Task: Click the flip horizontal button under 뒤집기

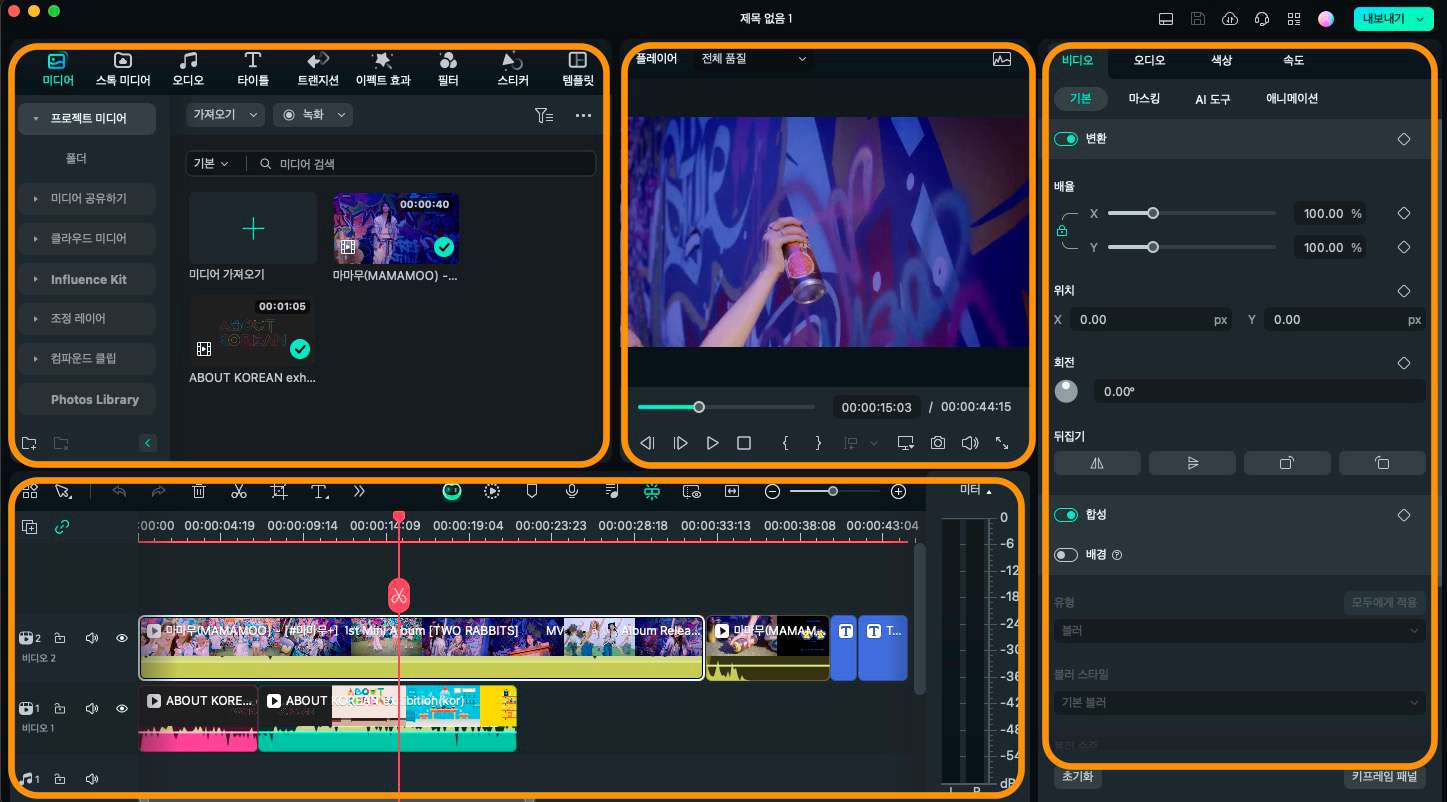Action: tap(1097, 463)
